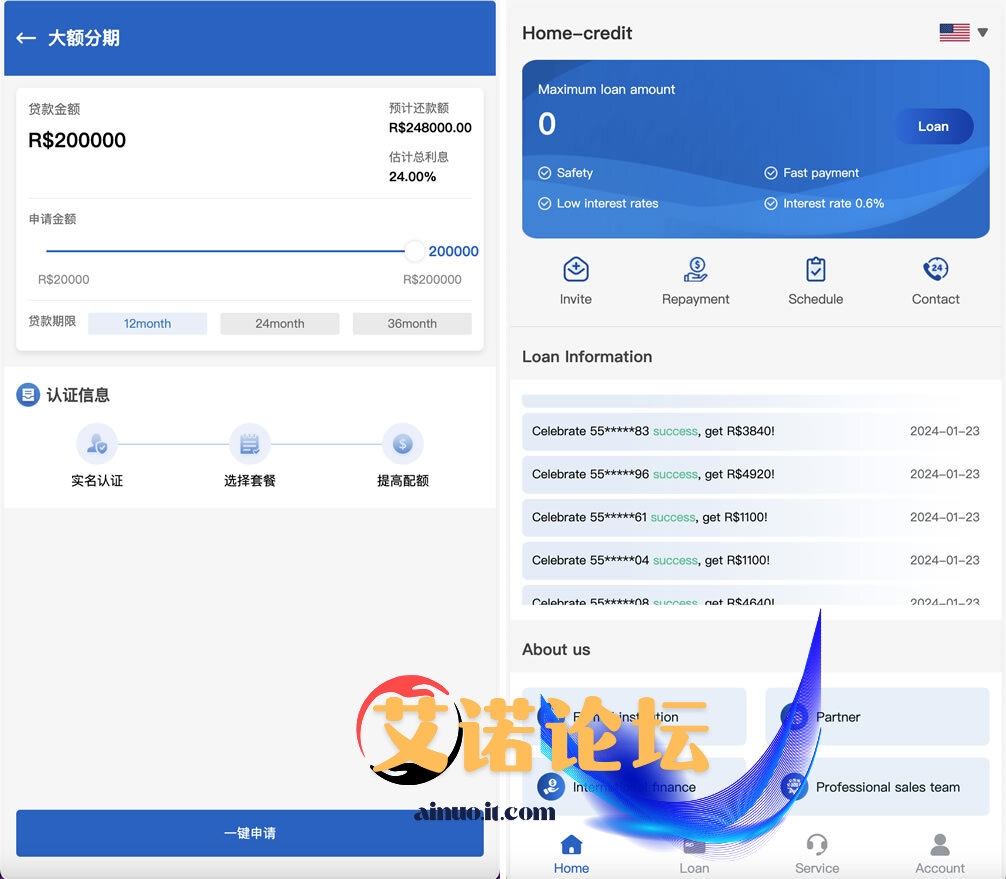Click the US flag language icon

(x=954, y=32)
